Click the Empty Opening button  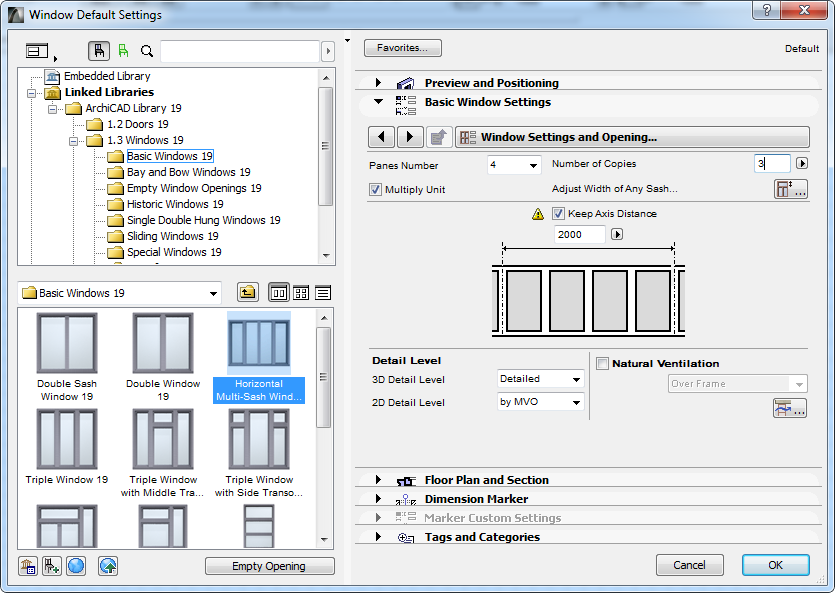point(269,566)
